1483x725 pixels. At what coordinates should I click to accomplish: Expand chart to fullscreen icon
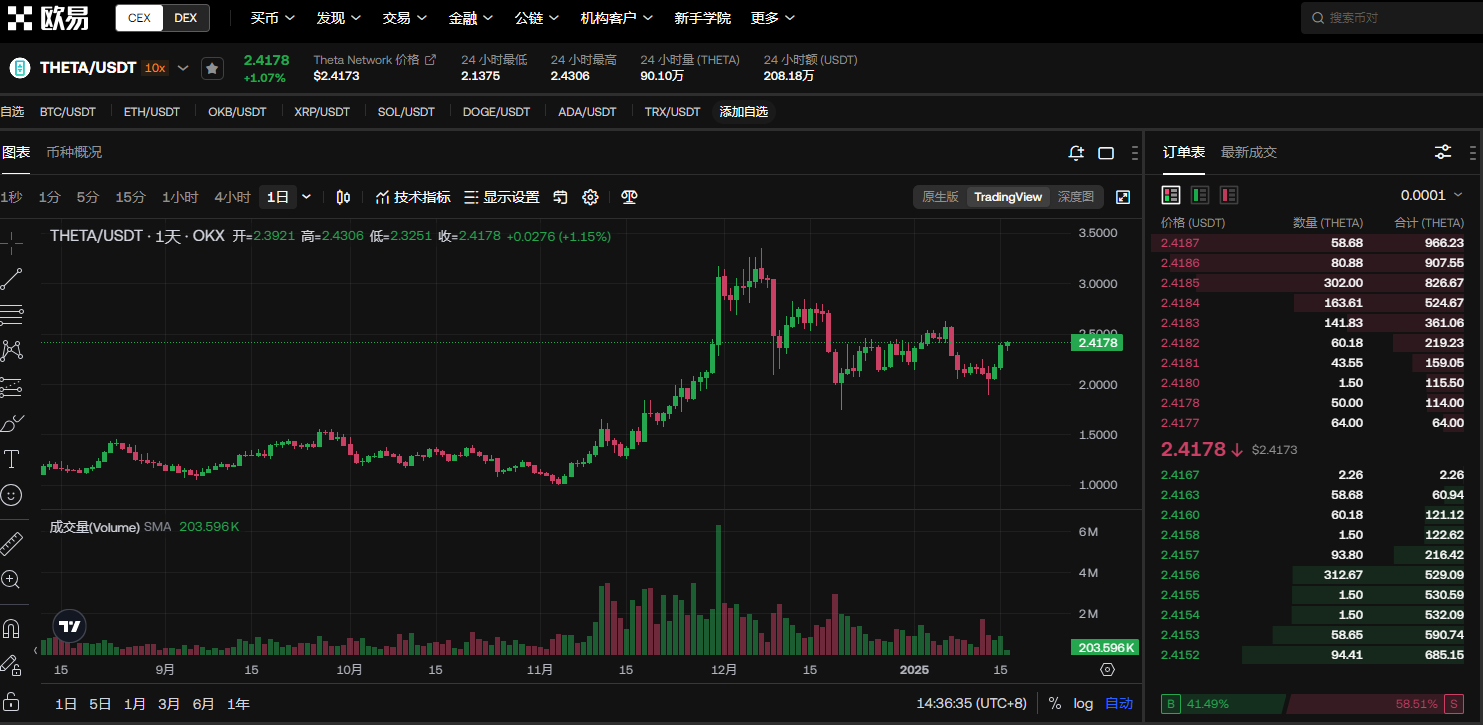pos(1123,197)
